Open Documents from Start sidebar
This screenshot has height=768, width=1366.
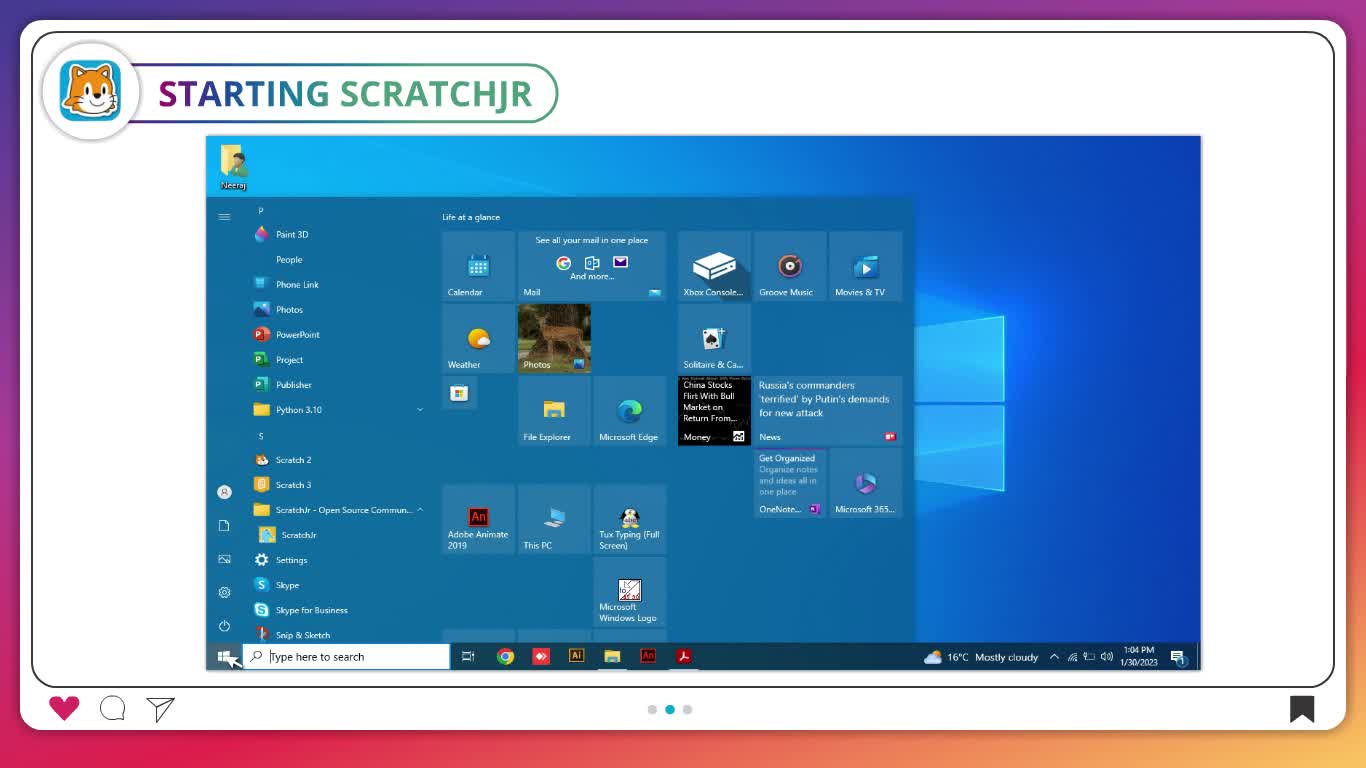coord(224,525)
